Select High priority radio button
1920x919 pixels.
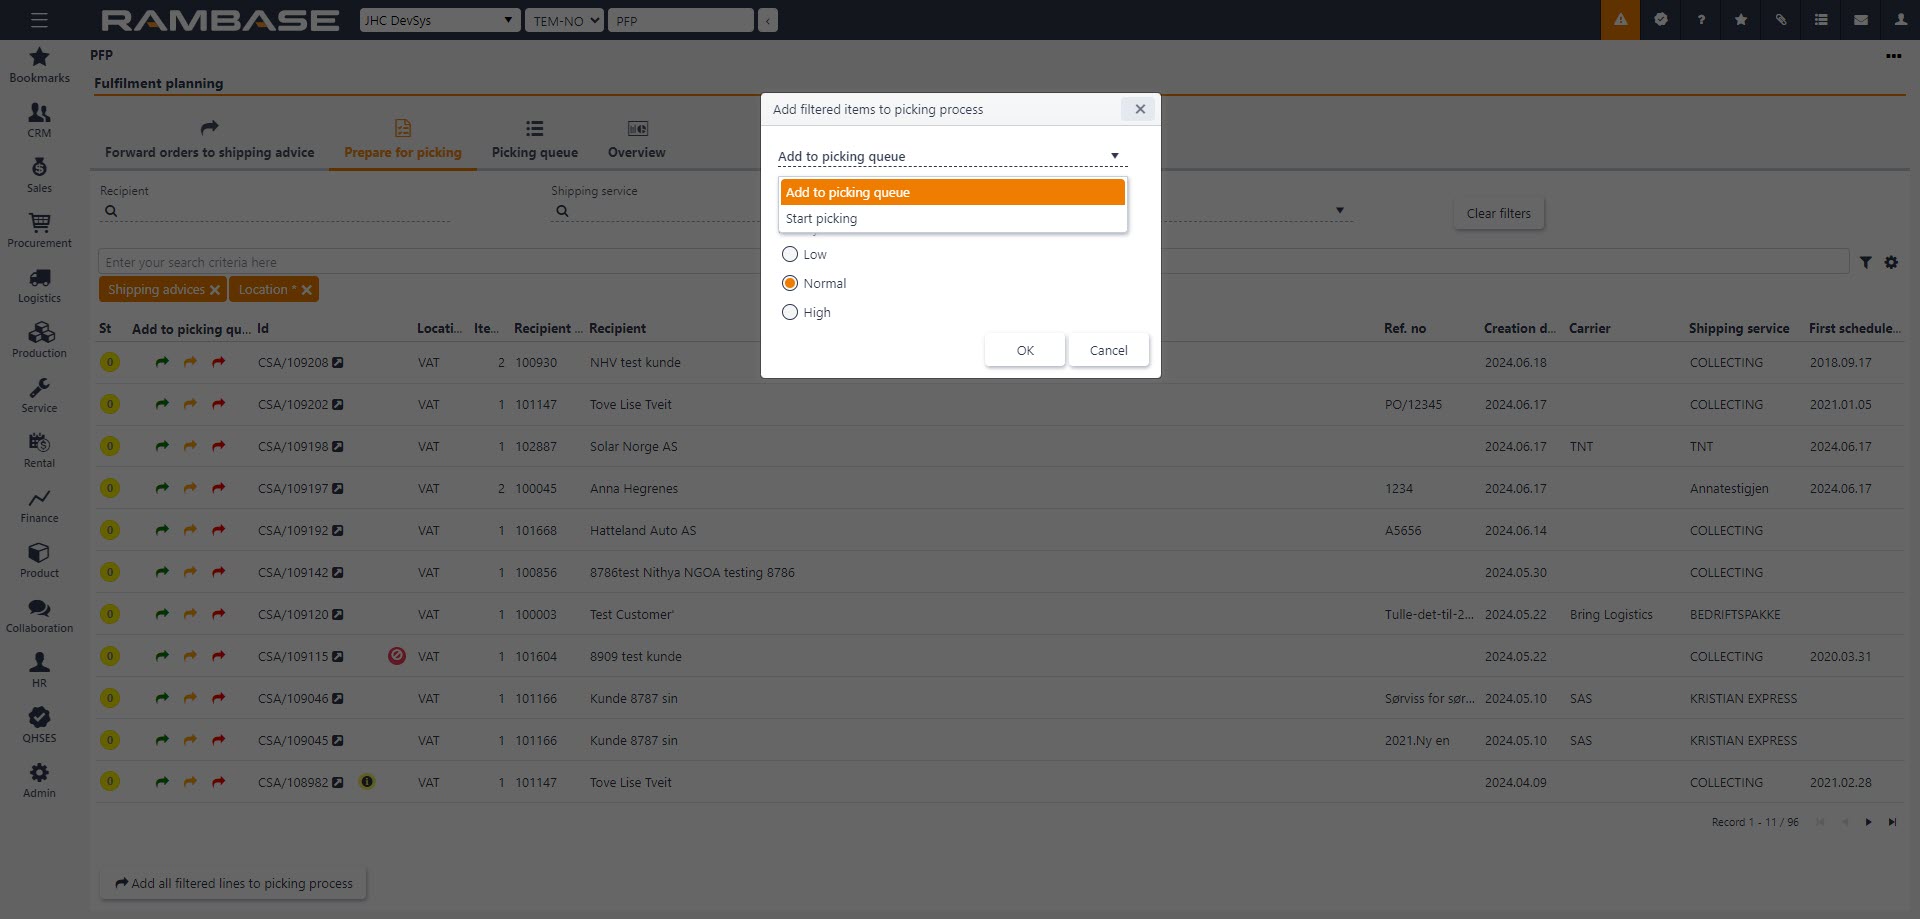790,313
